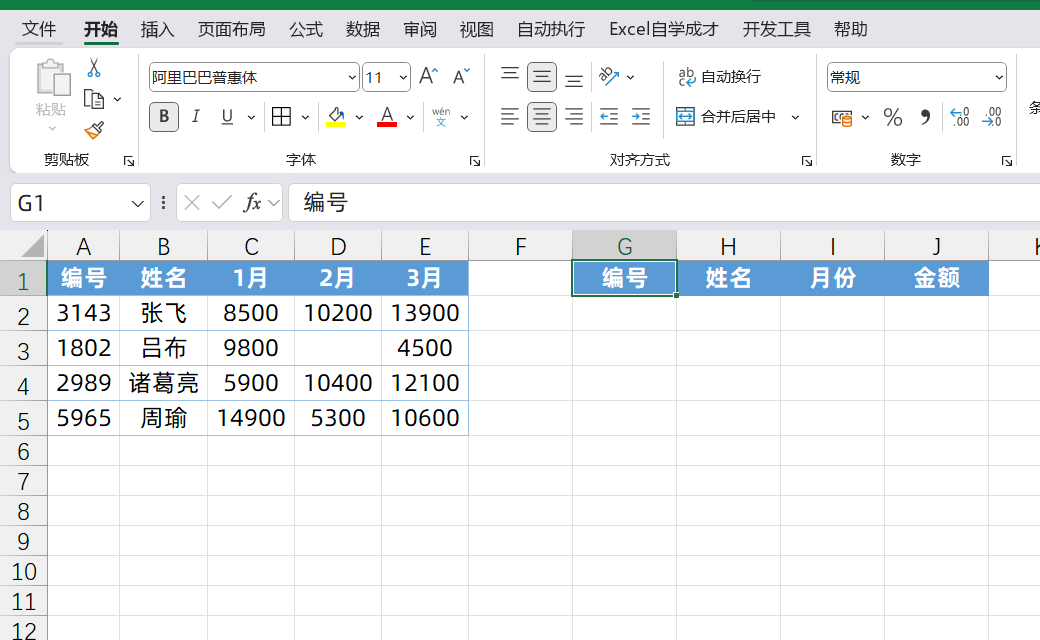This screenshot has height=640, width=1040.
Task: Increase decimal places
Action: pyautogui.click(x=960, y=117)
